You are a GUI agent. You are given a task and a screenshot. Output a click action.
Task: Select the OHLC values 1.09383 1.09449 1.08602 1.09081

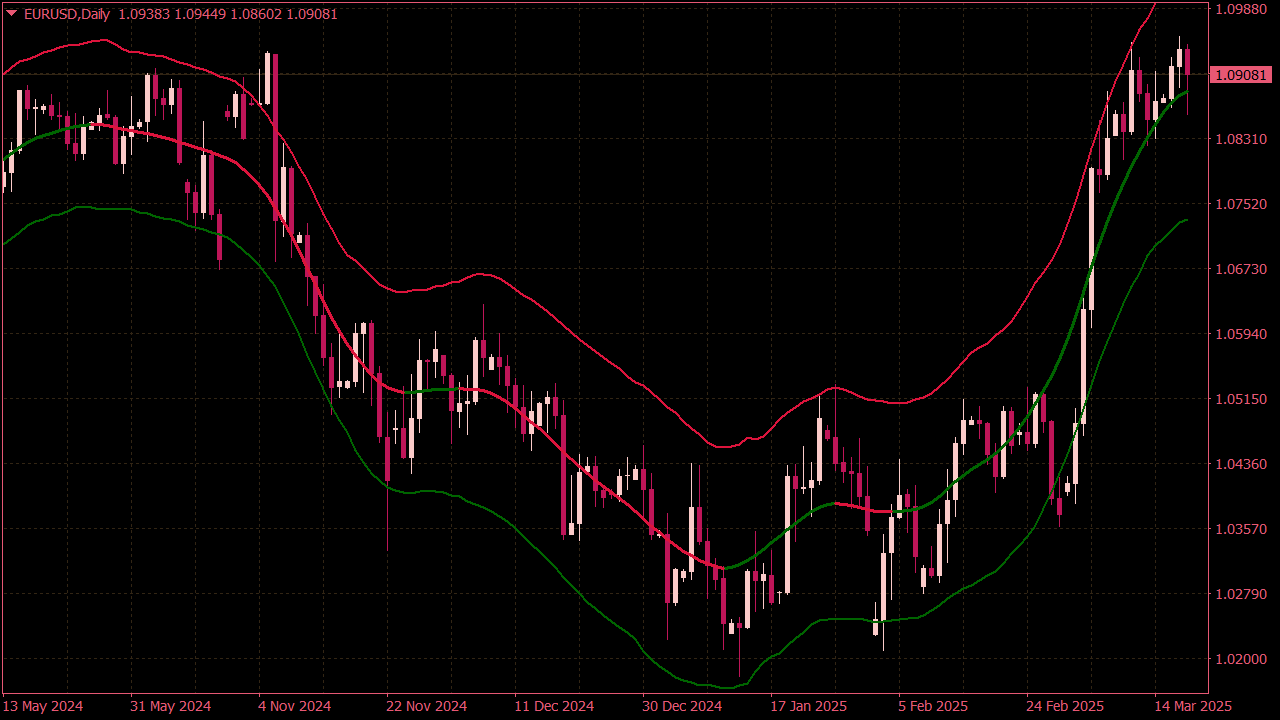point(228,14)
